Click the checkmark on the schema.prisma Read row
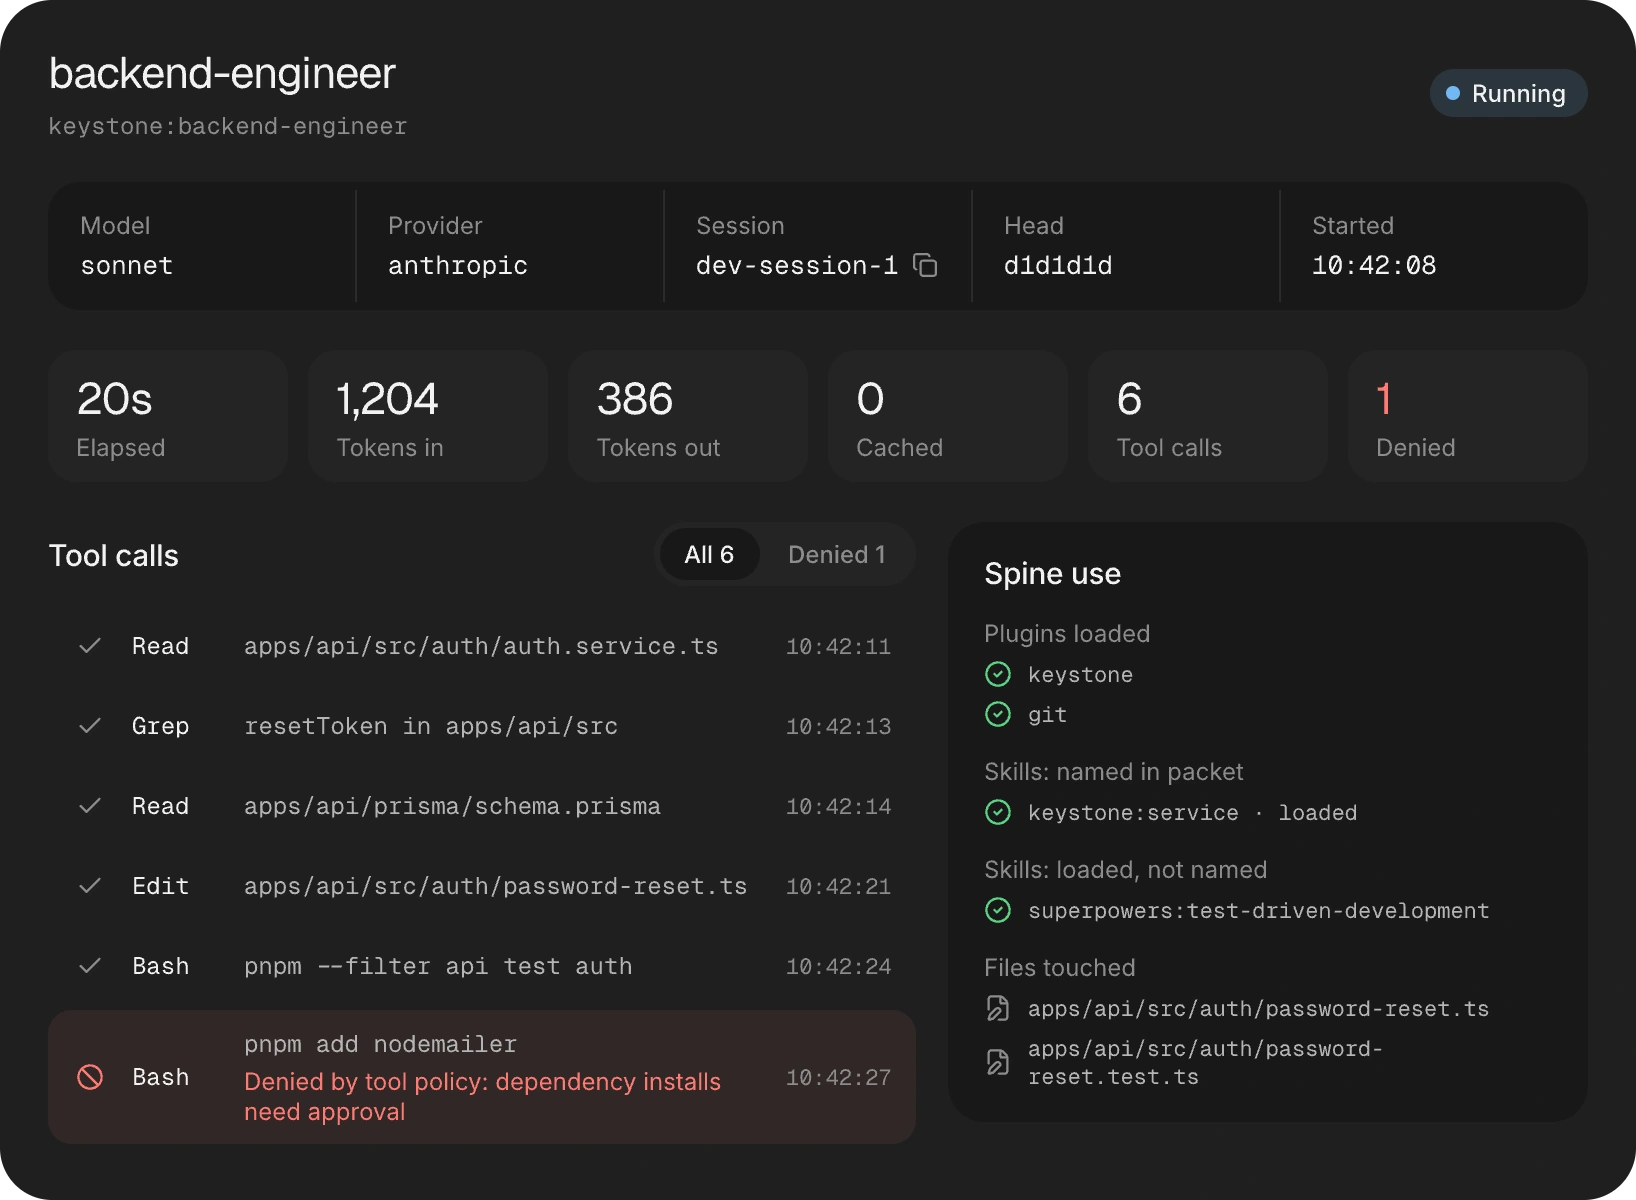This screenshot has height=1200, width=1636. (90, 806)
